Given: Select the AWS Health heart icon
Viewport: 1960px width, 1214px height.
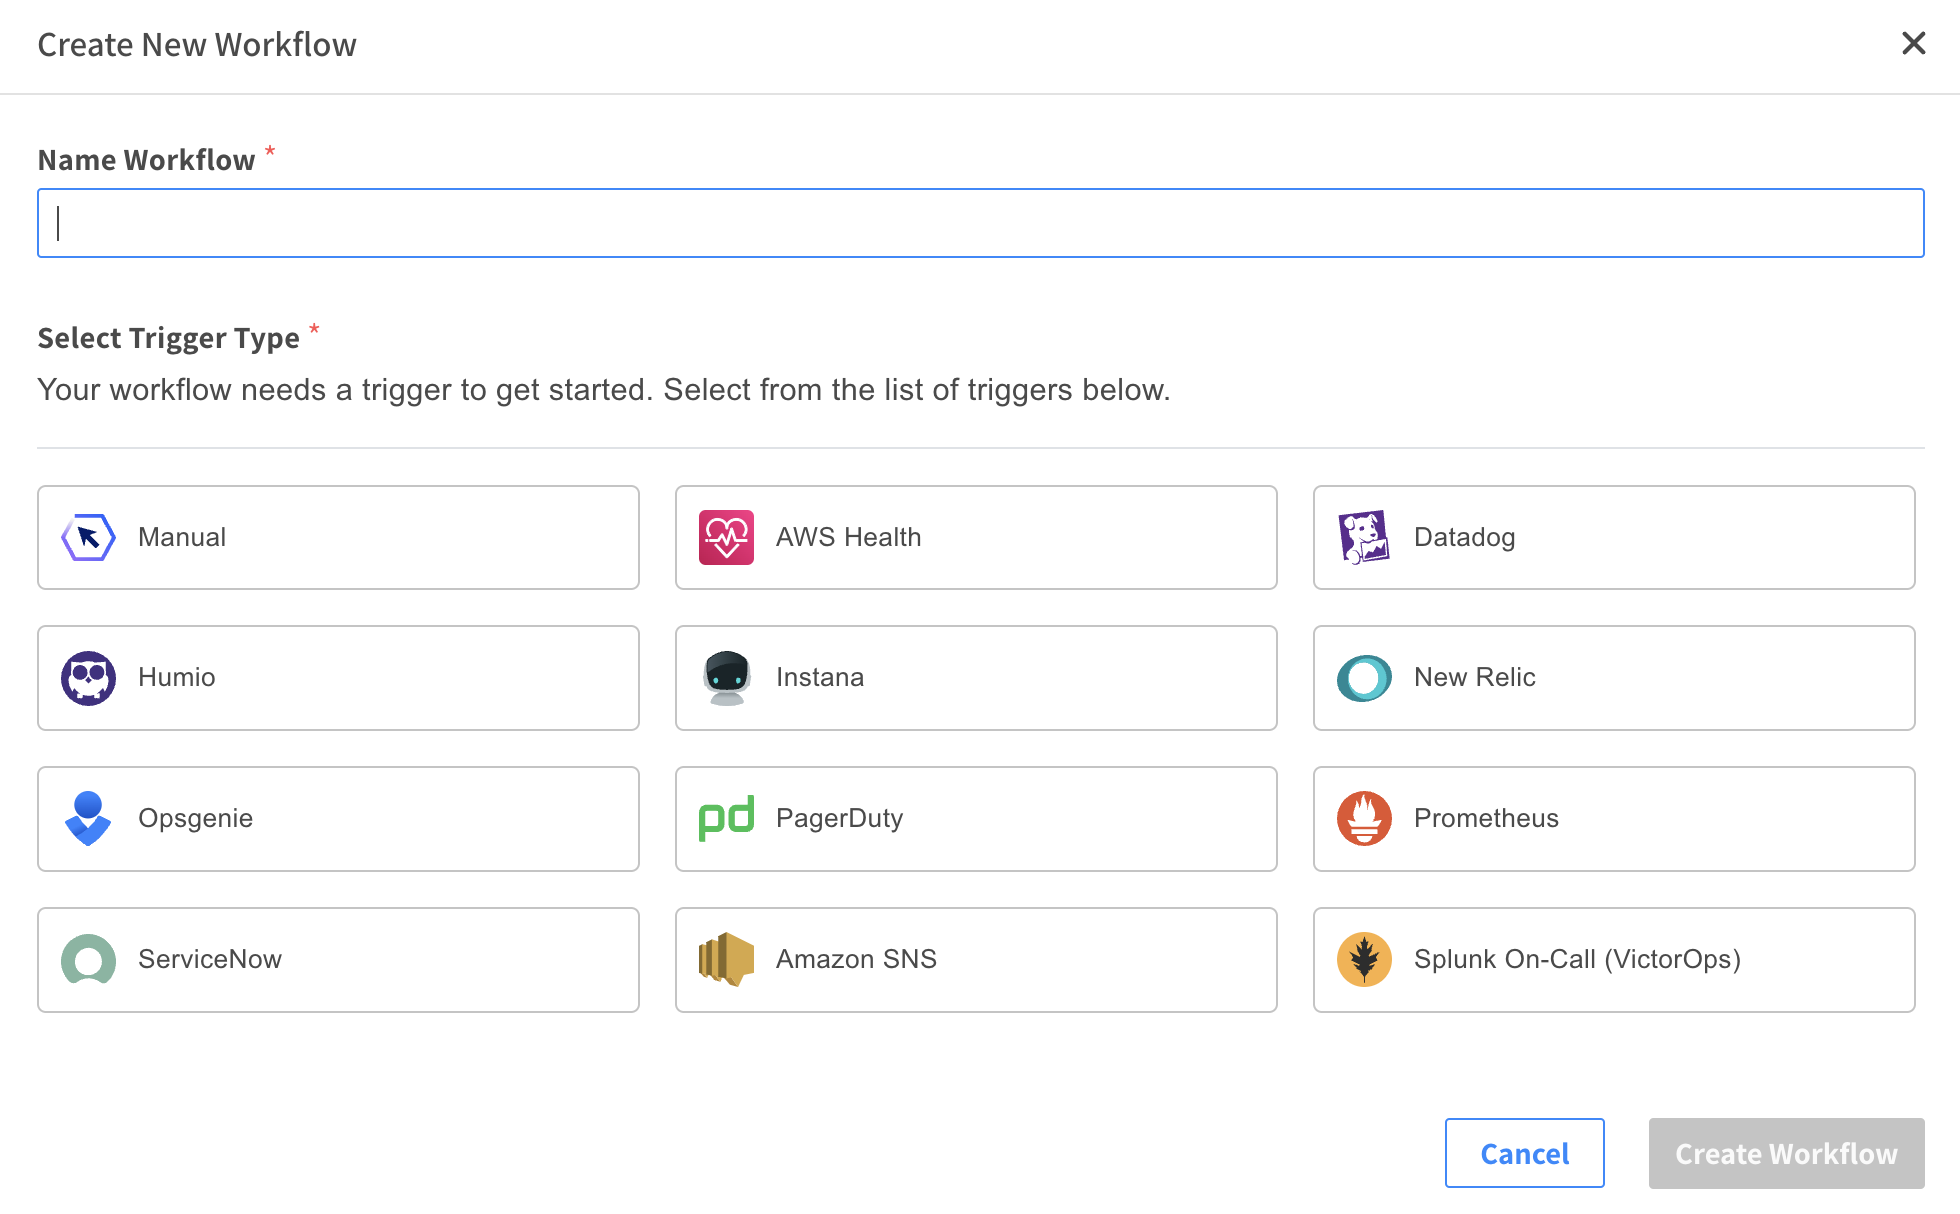Looking at the screenshot, I should (726, 538).
